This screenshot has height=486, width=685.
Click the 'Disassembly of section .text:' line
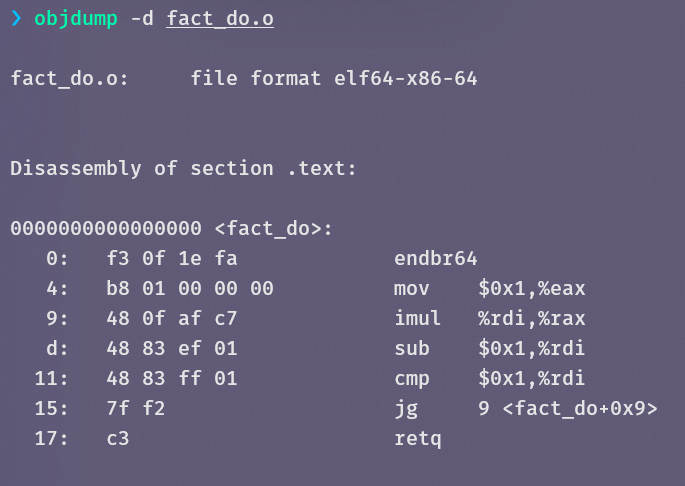(183, 168)
